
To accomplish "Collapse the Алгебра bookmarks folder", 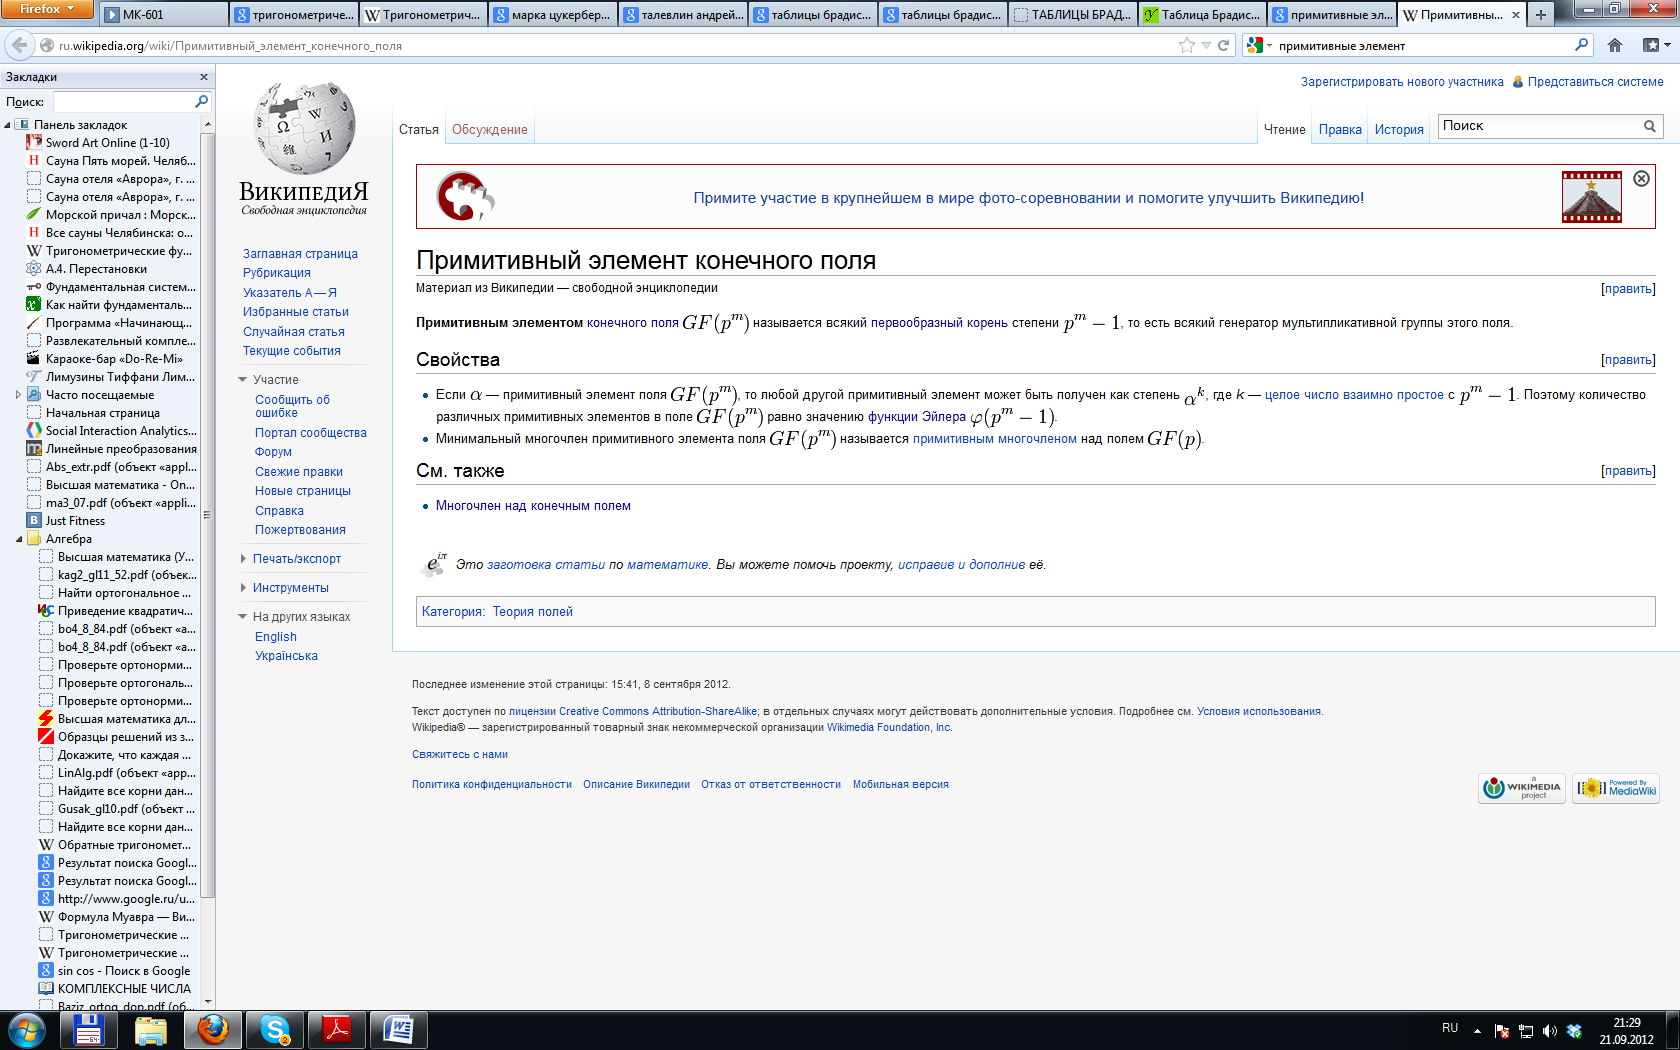I will (x=19, y=539).
